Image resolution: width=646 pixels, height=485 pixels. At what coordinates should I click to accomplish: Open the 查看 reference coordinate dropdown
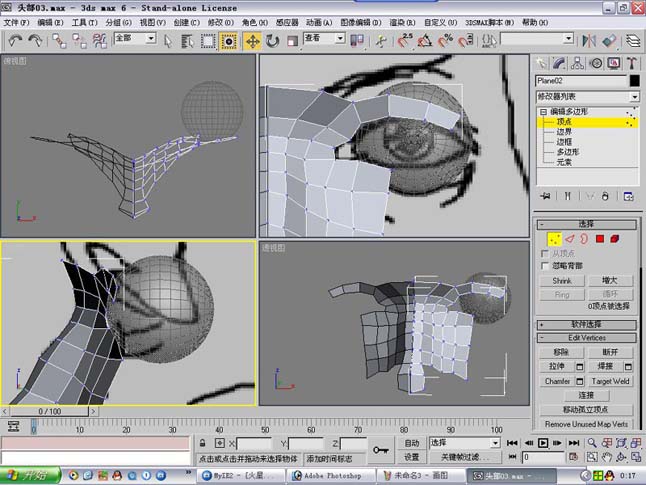[x=340, y=38]
